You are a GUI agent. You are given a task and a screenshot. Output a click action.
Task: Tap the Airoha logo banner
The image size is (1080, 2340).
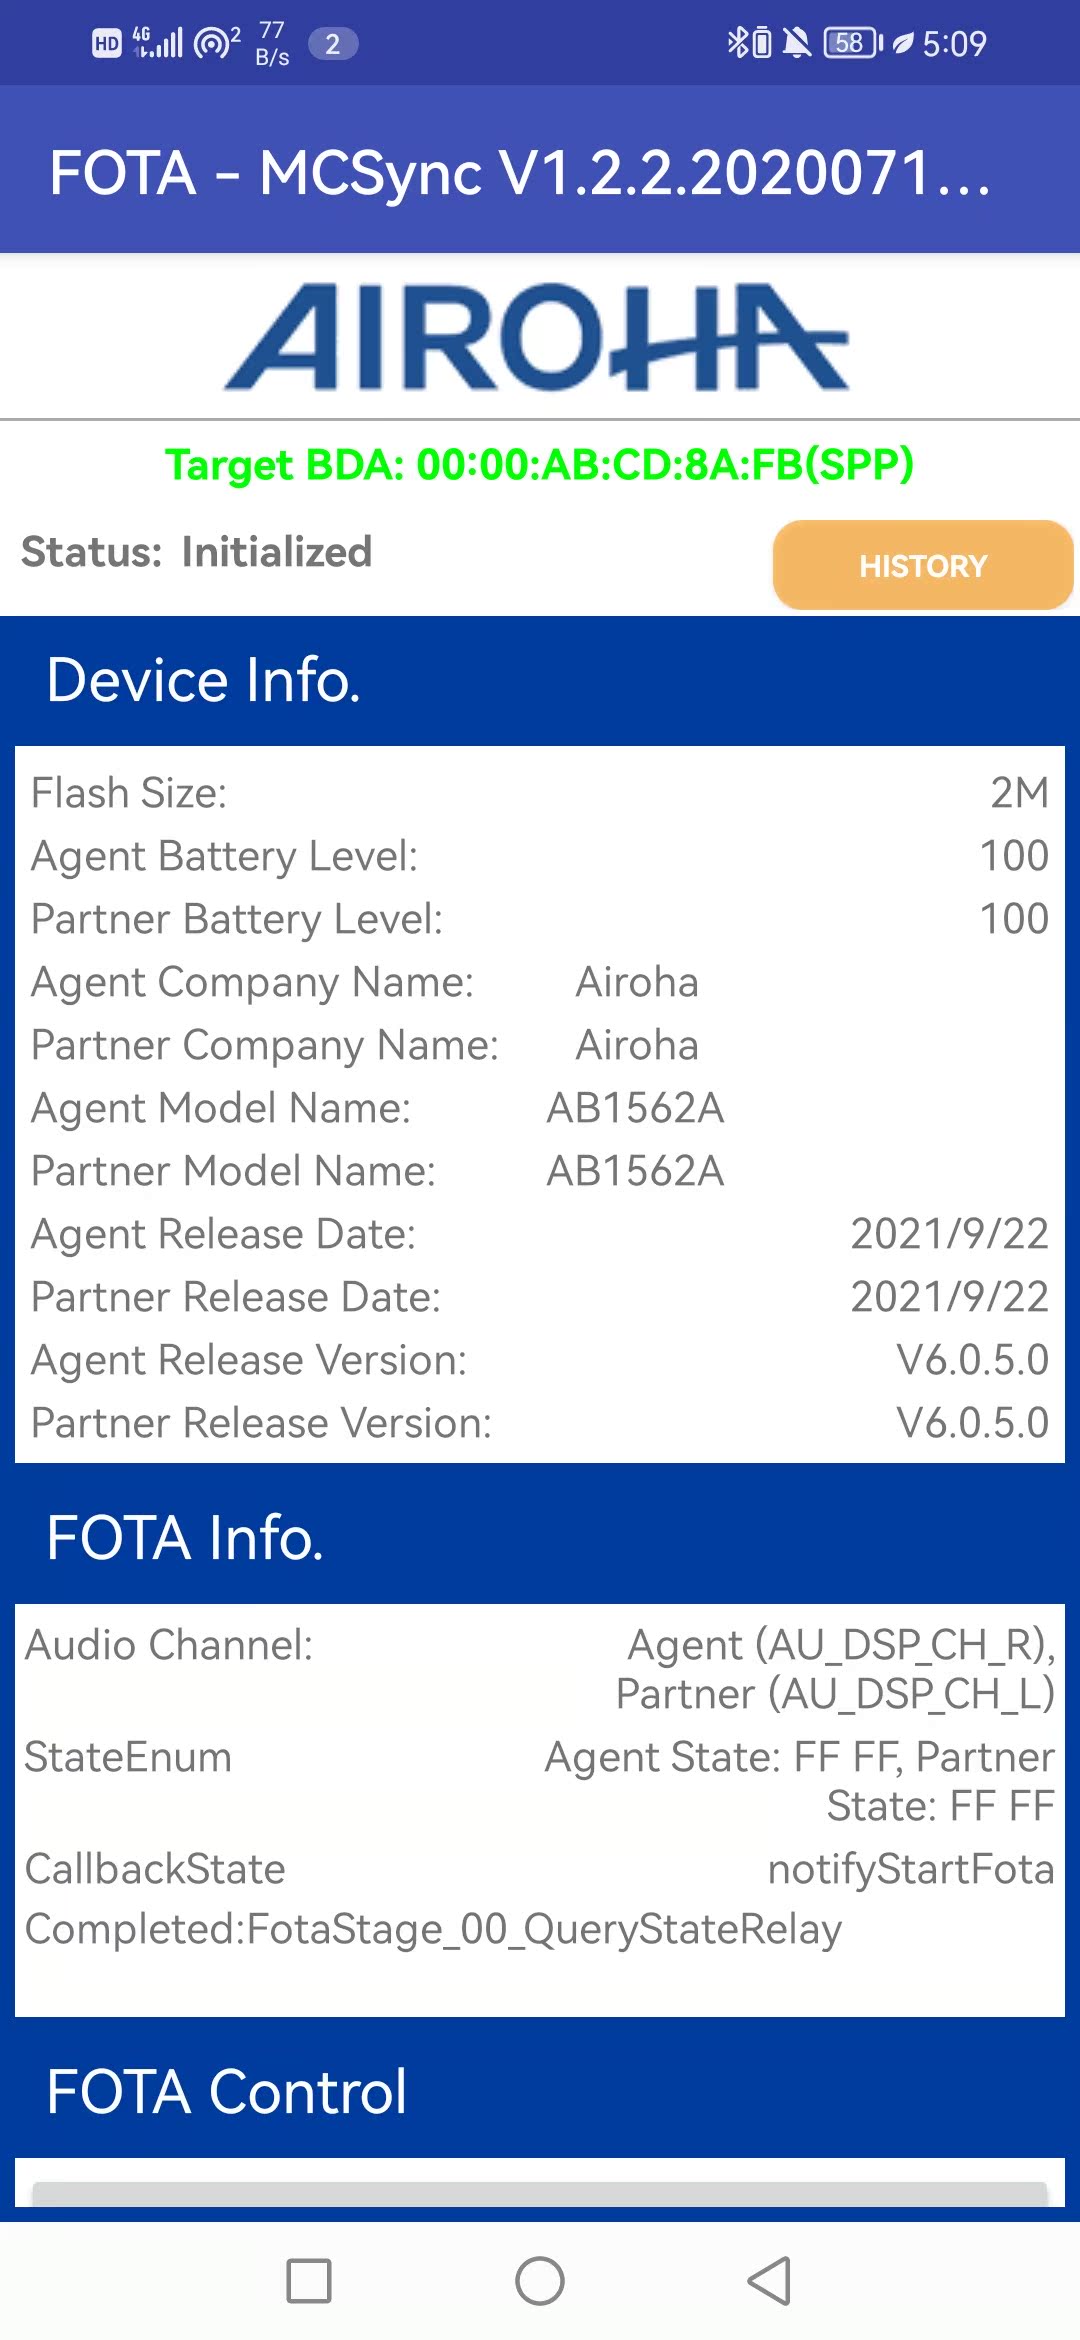coord(537,337)
